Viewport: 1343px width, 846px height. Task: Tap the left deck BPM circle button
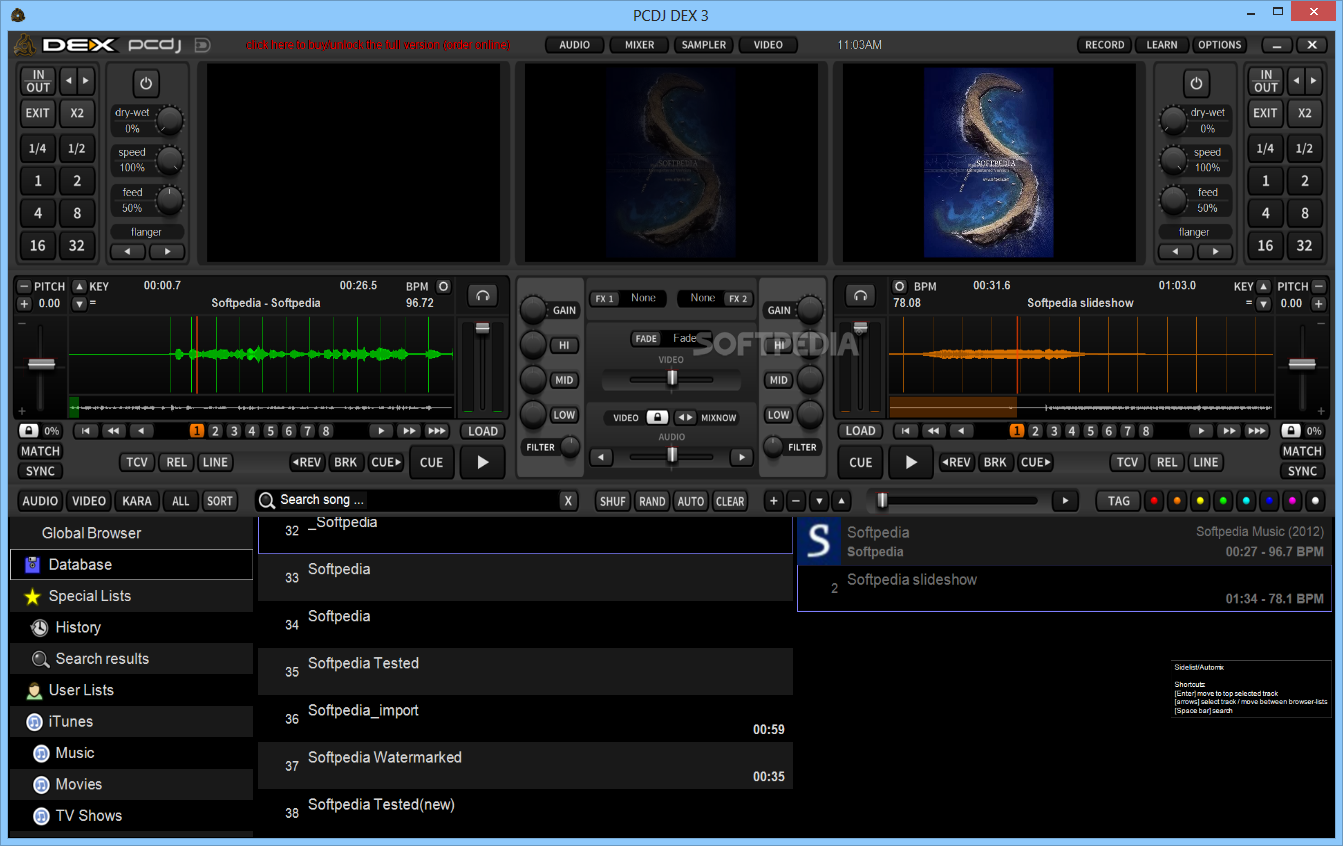[x=444, y=286]
